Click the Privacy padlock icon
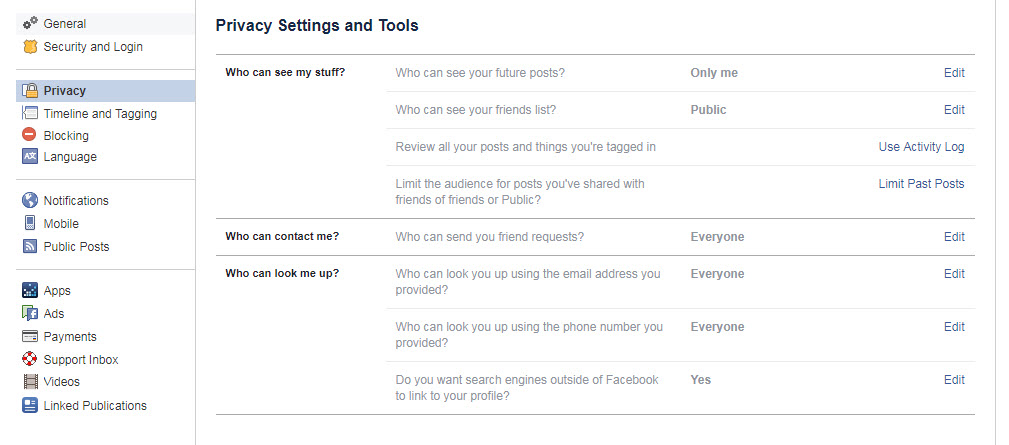The height and width of the screenshot is (445, 1009). point(30,91)
